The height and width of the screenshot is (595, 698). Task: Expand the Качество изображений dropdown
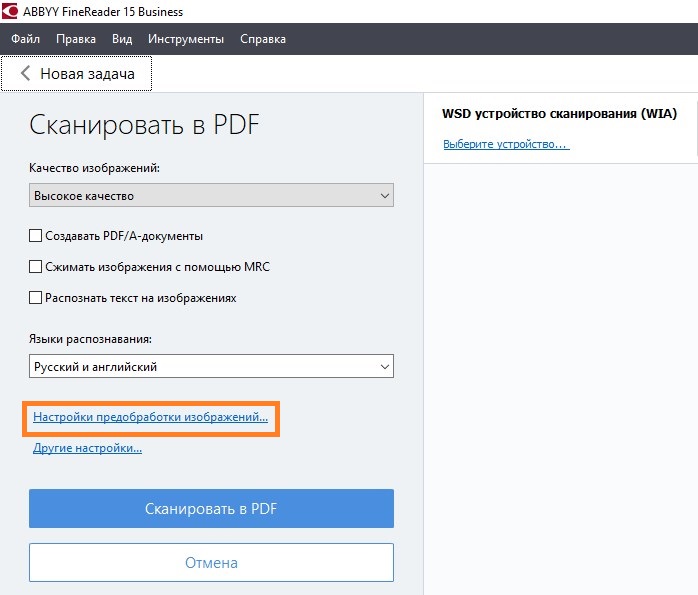tap(211, 196)
